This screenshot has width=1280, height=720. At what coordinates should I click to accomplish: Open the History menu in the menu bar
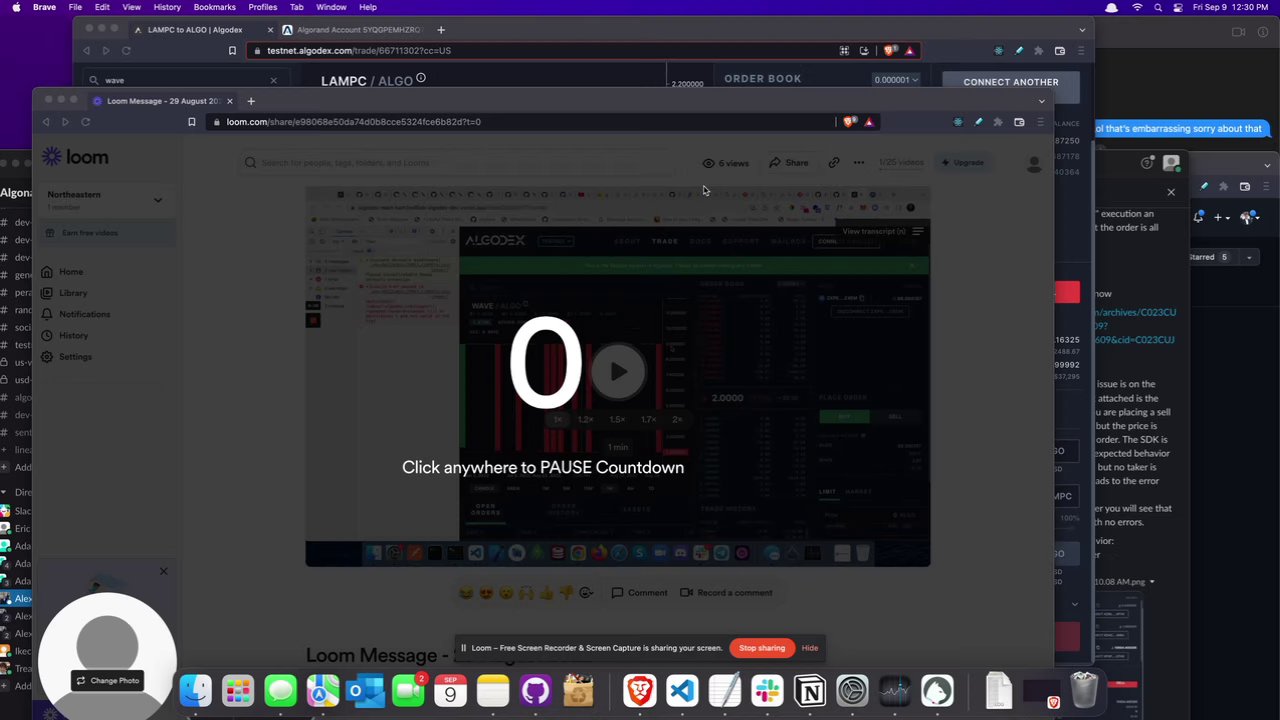[x=167, y=7]
